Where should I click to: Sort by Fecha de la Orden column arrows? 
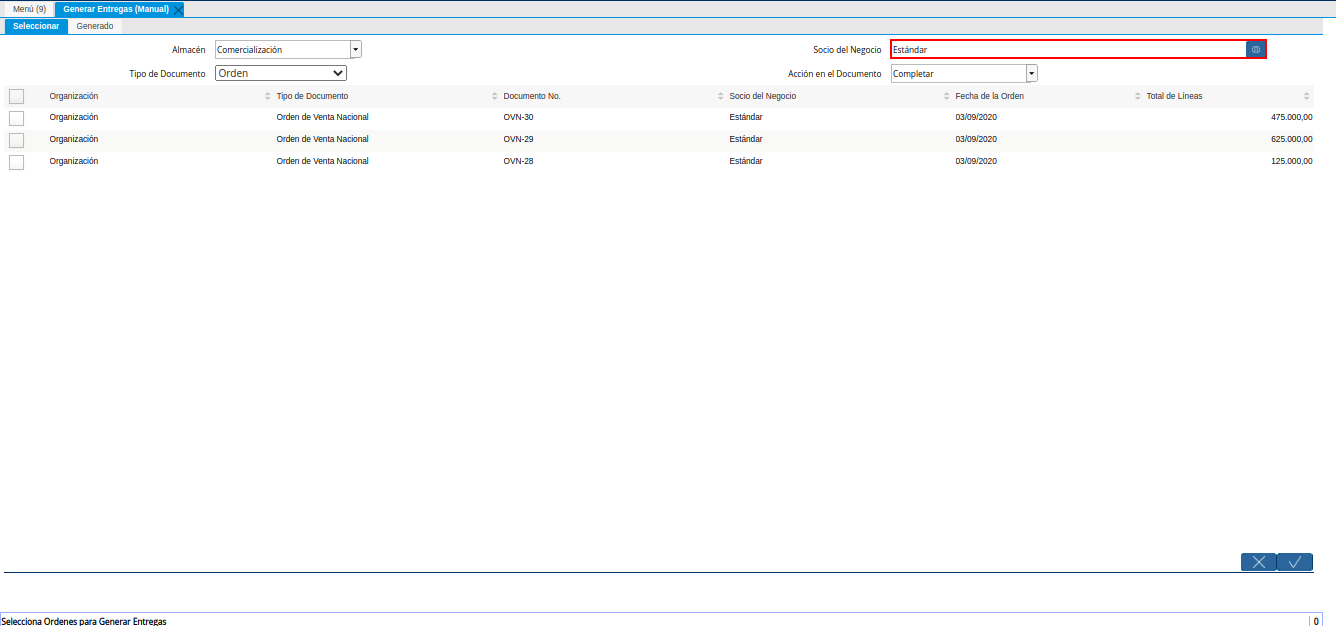[x=1137, y=96]
